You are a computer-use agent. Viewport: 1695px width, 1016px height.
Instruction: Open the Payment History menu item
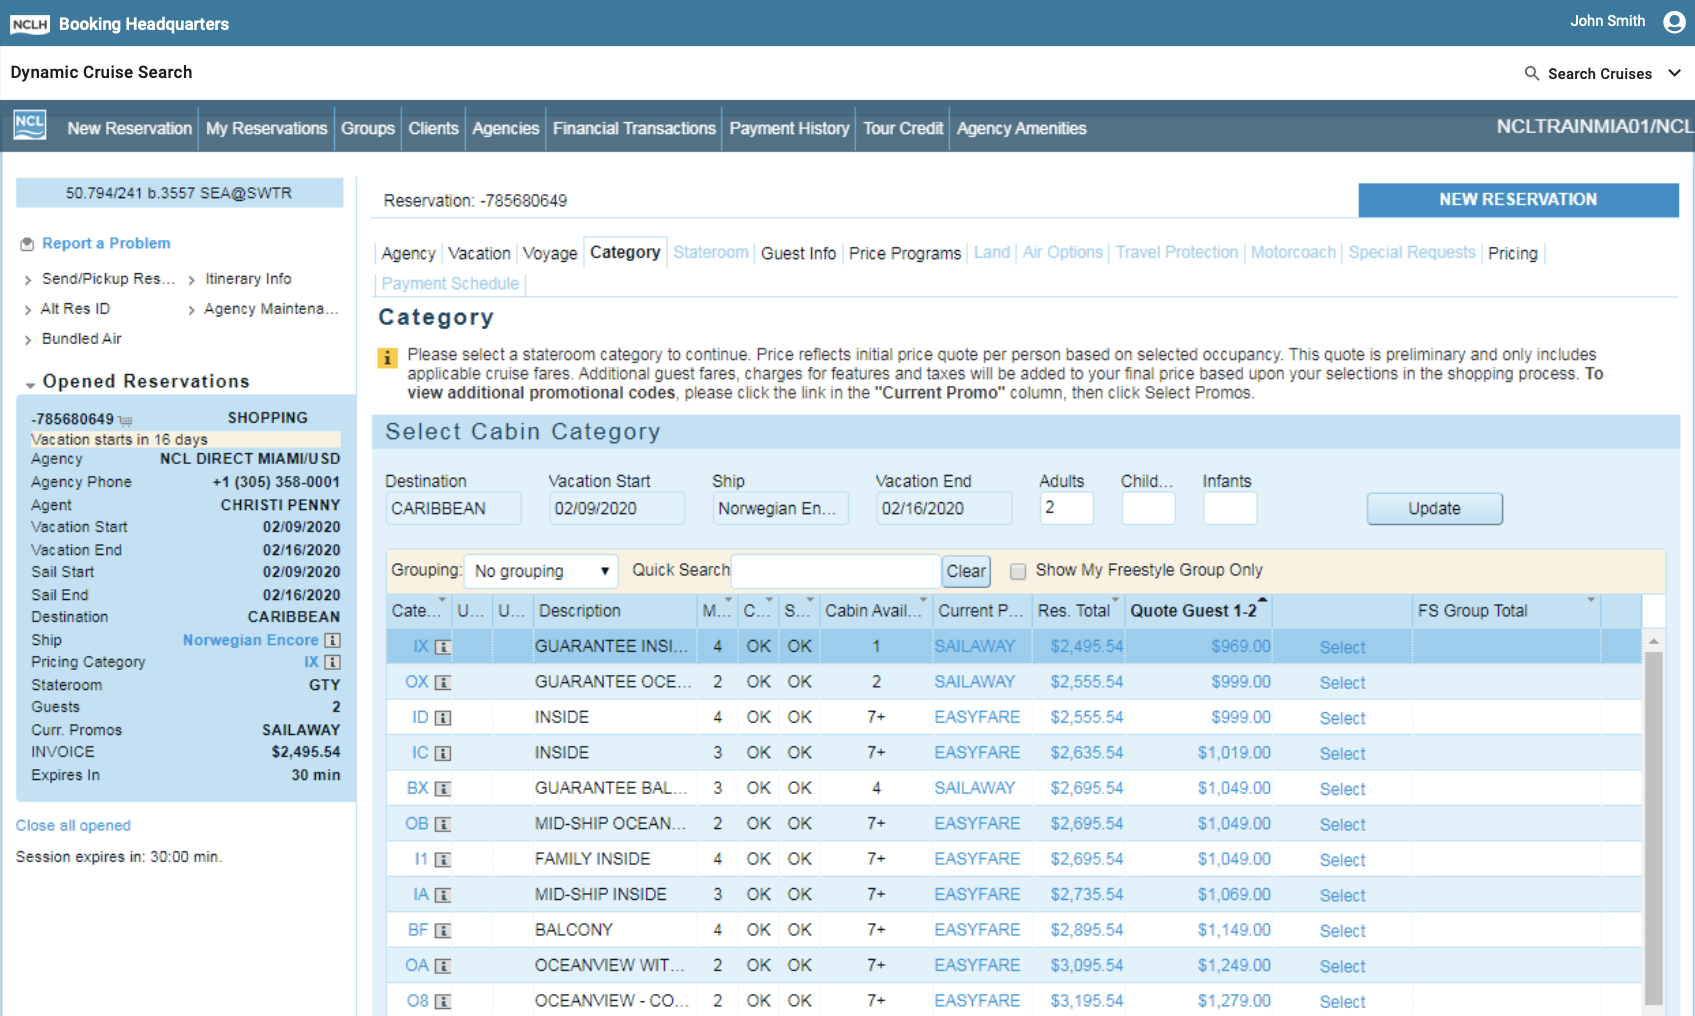coord(788,128)
